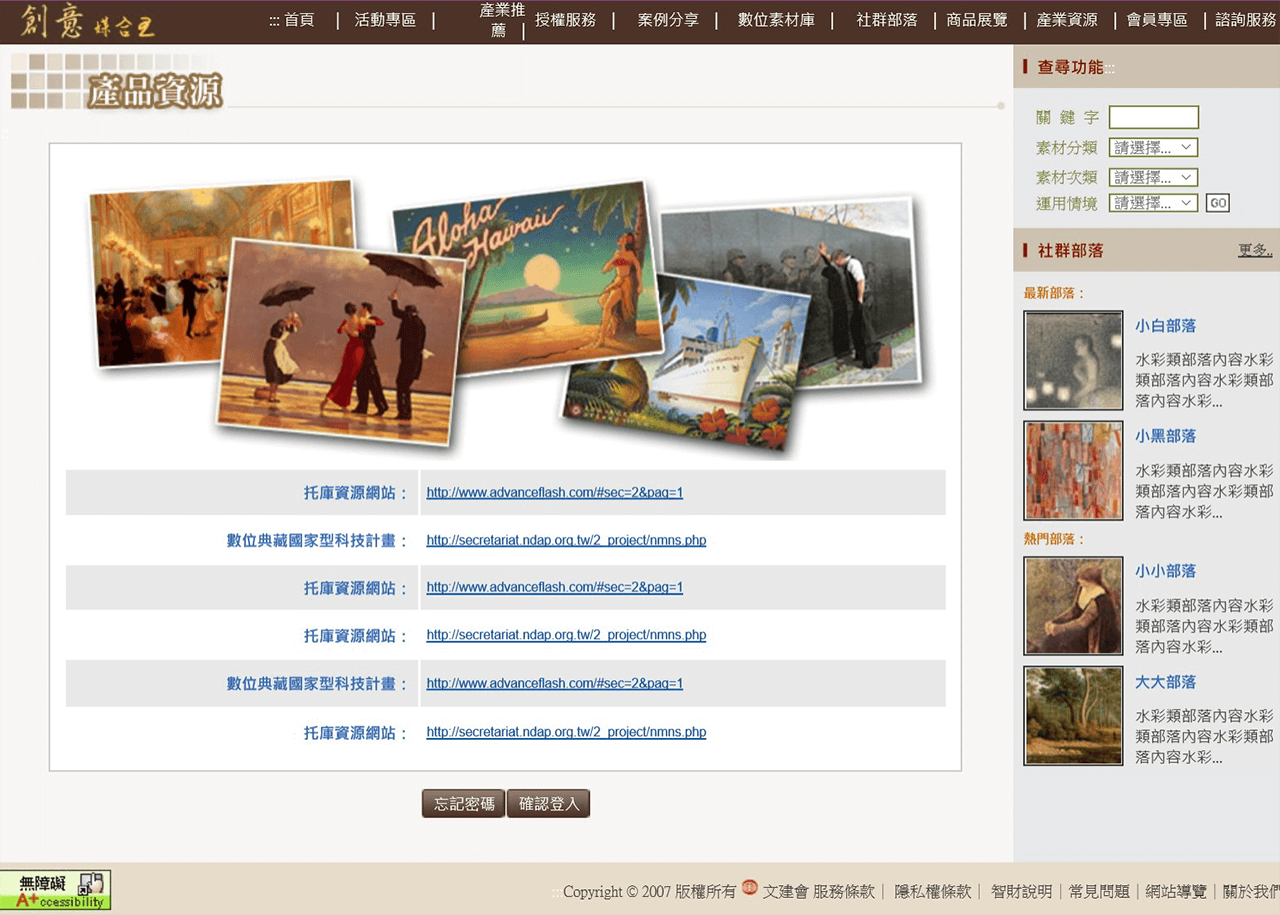Click the 創意媒合王 site logo
The height and width of the screenshot is (915, 1280).
coord(87,21)
